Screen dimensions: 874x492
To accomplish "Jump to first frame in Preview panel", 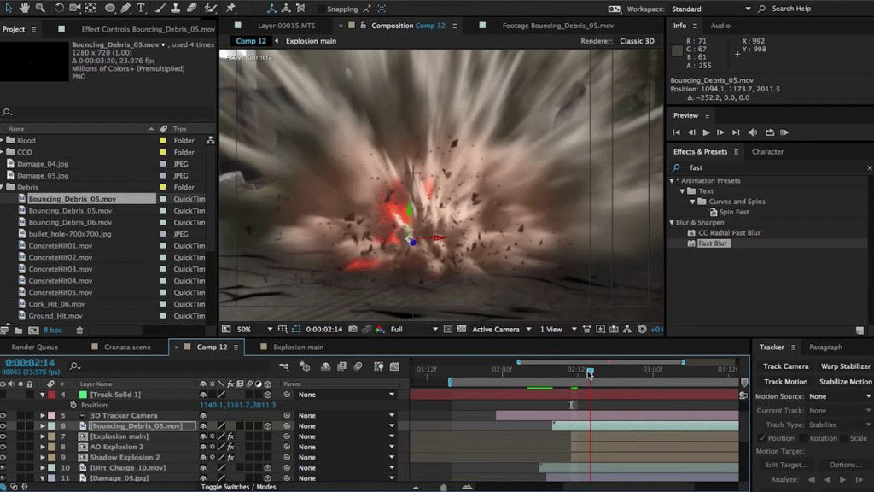I will pyautogui.click(x=677, y=132).
